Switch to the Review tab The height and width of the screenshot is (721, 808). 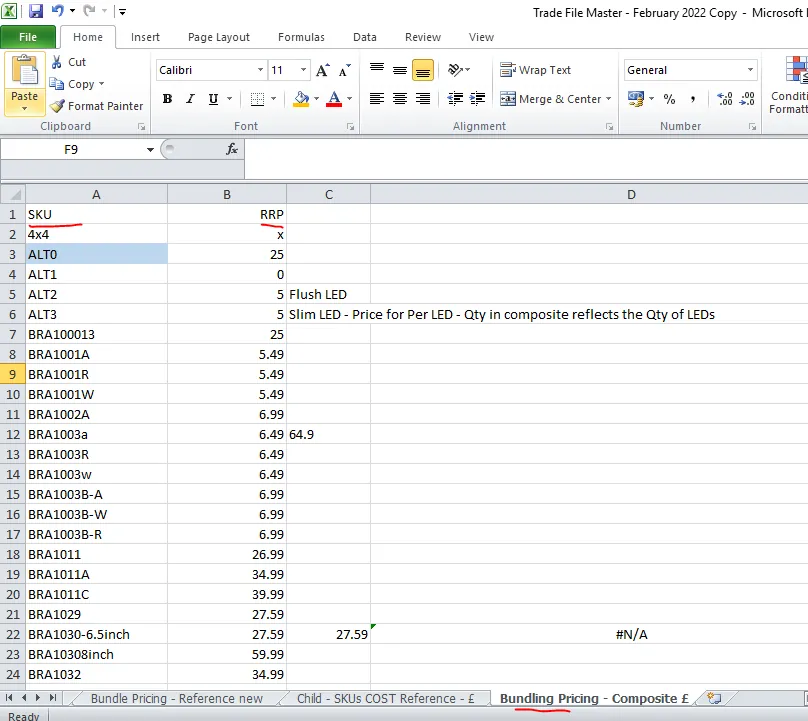coord(423,37)
